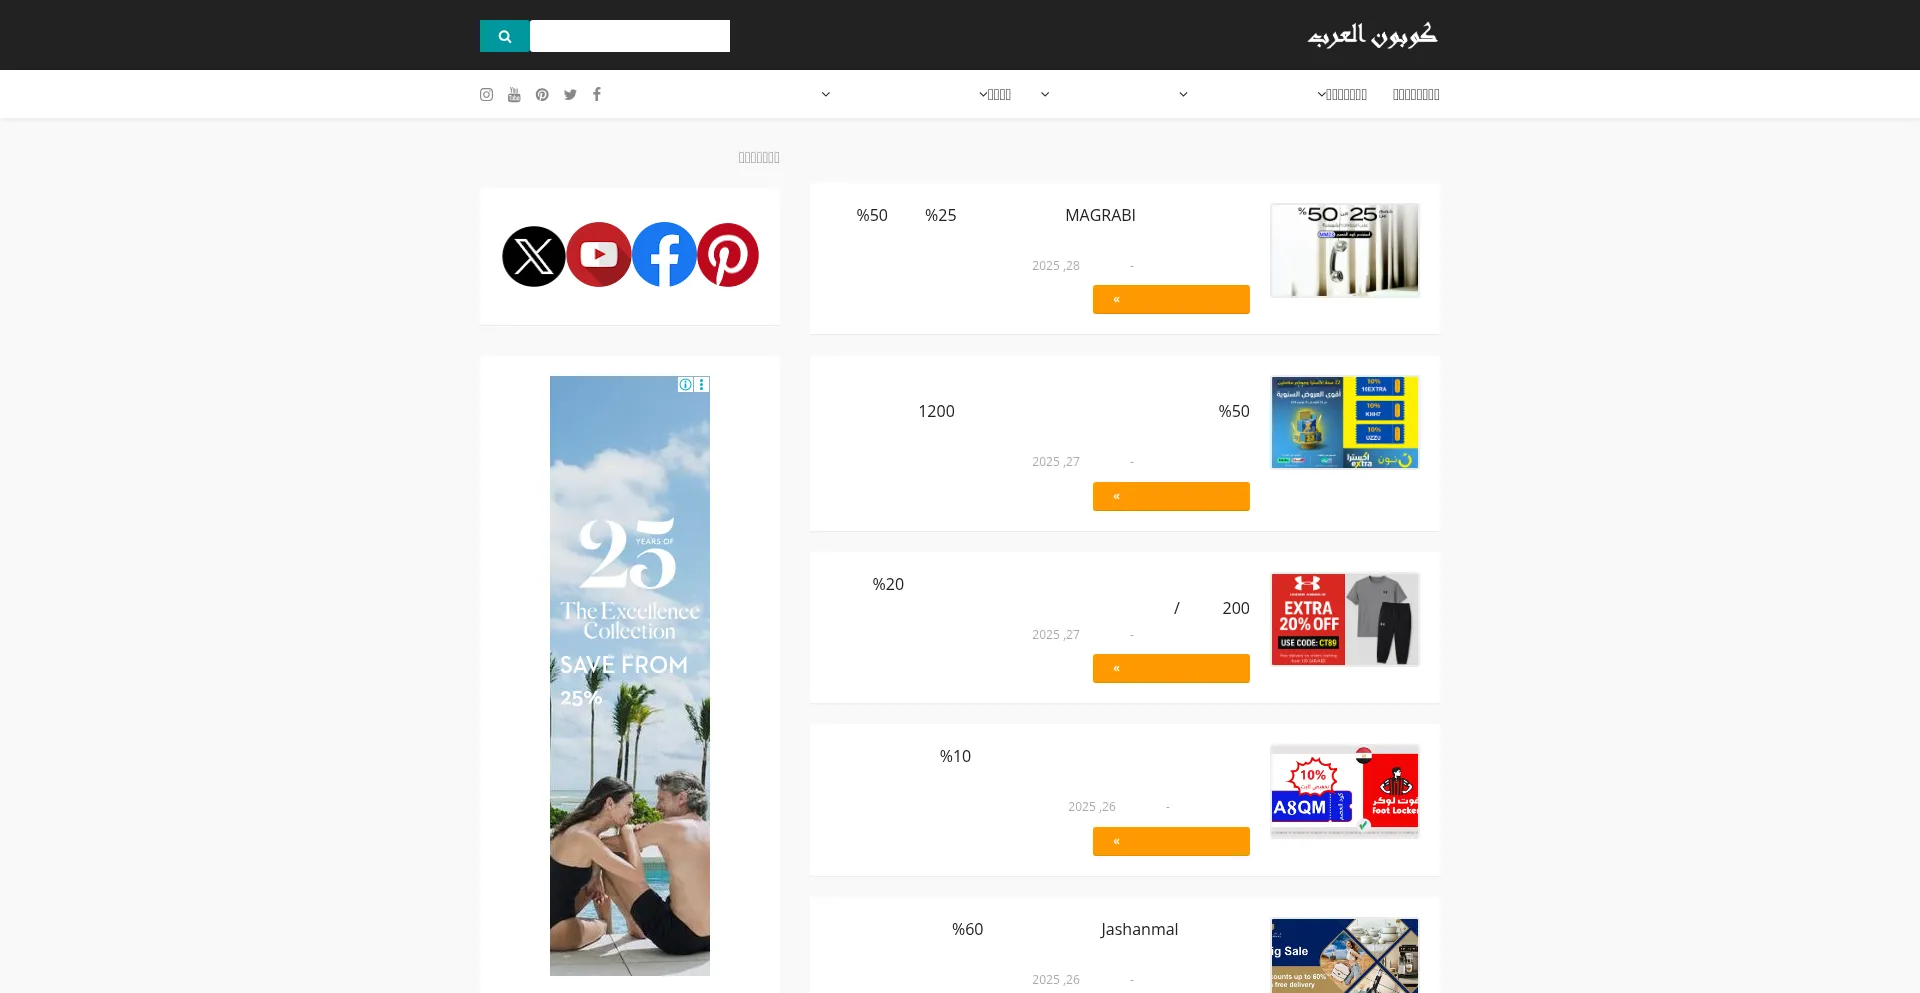
Task: Expand the nav dropdown chevron nearest social icons
Action: pyautogui.click(x=826, y=95)
